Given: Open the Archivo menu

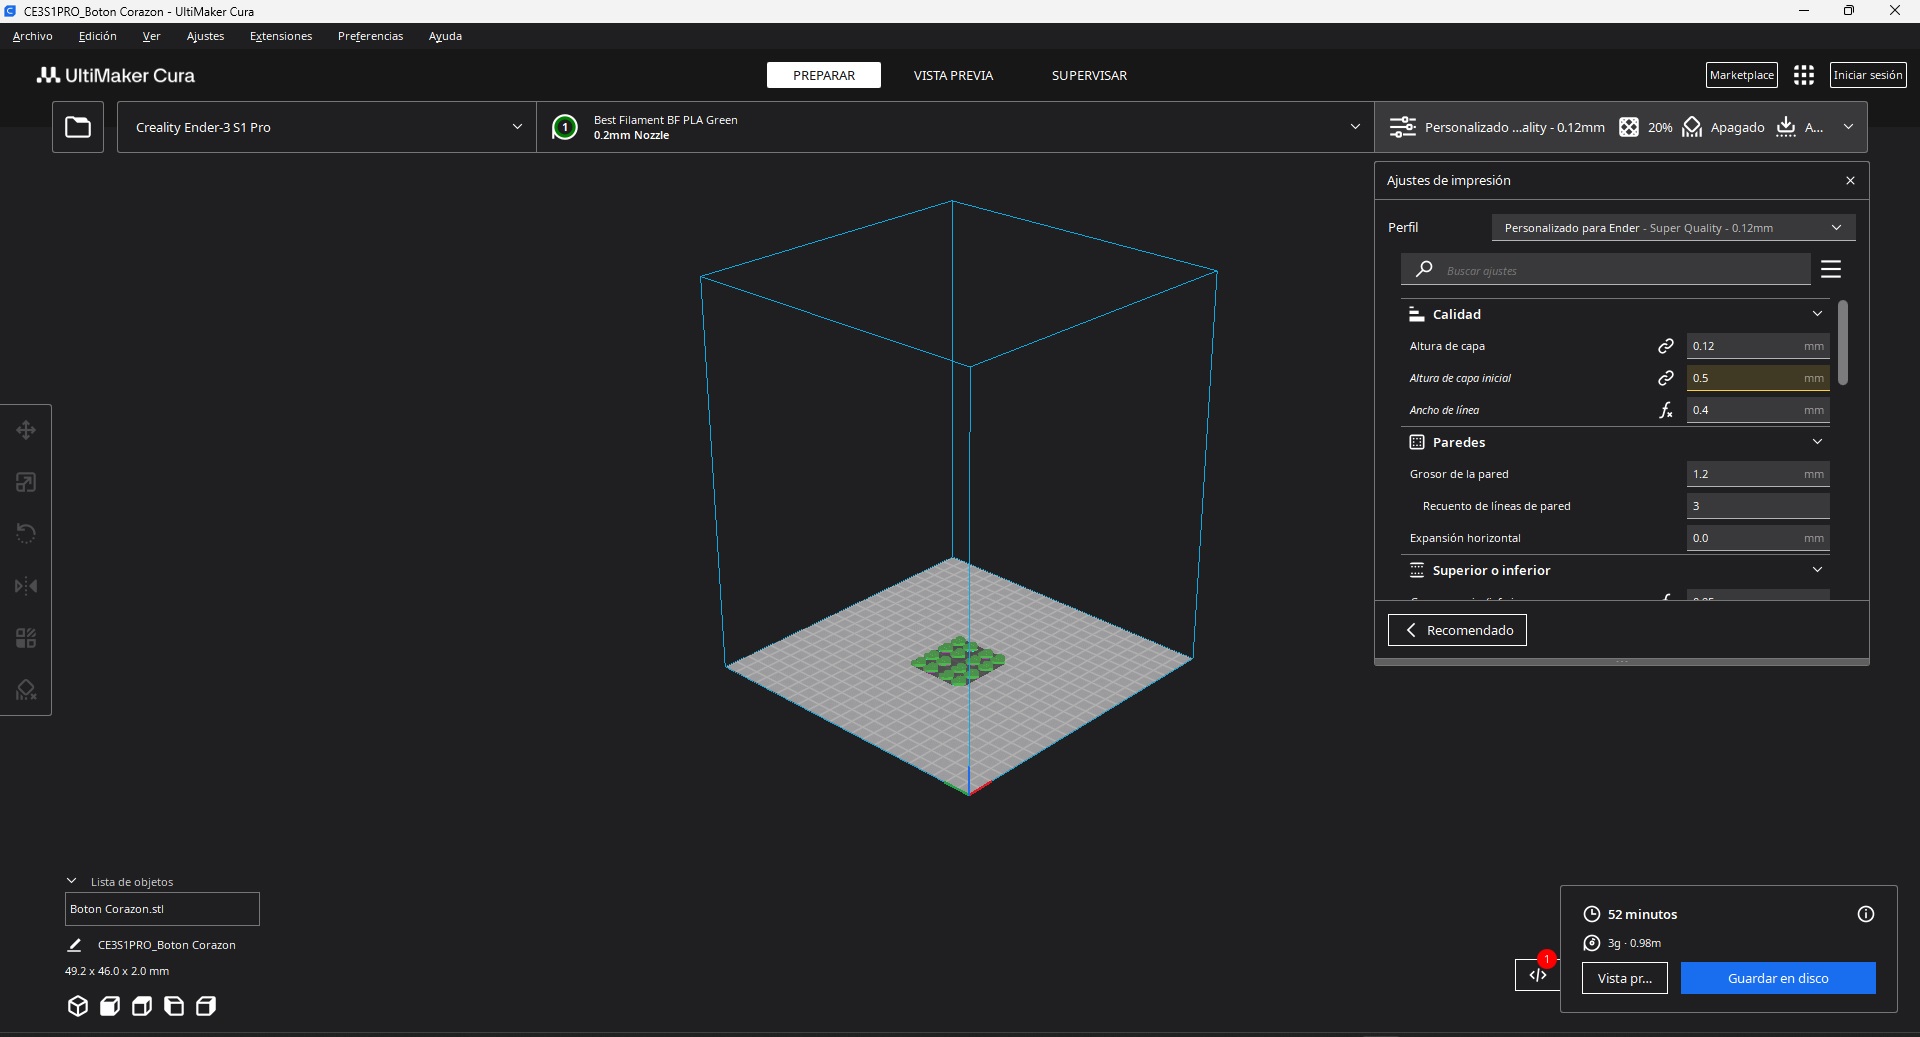Looking at the screenshot, I should (33, 36).
